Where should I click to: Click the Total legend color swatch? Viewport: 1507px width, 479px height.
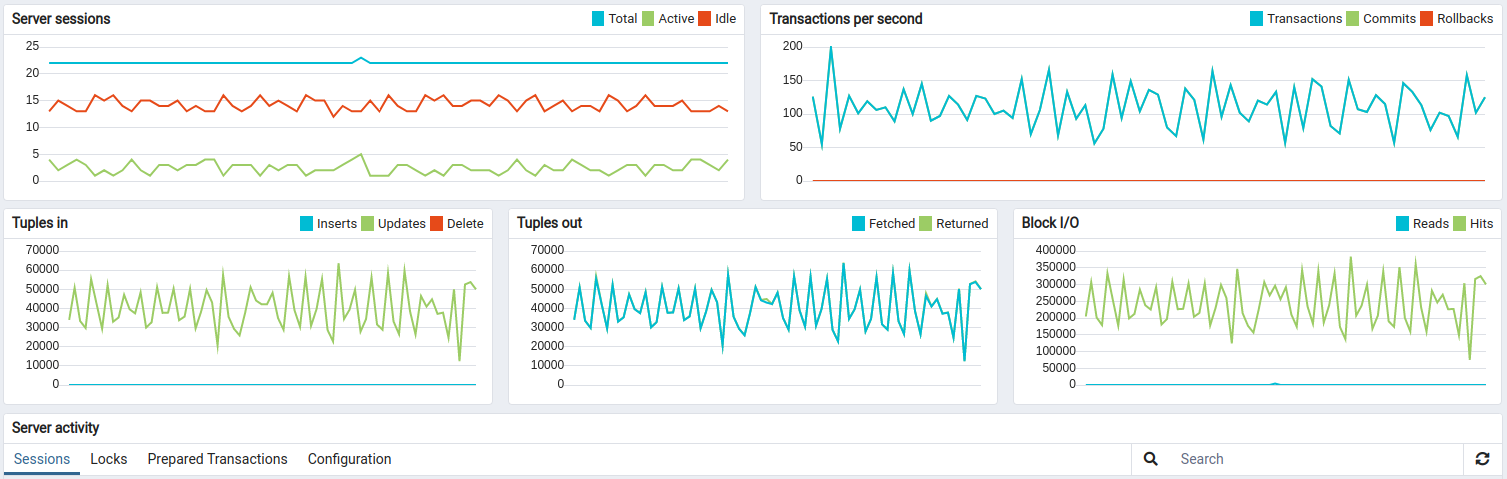pyautogui.click(x=597, y=19)
